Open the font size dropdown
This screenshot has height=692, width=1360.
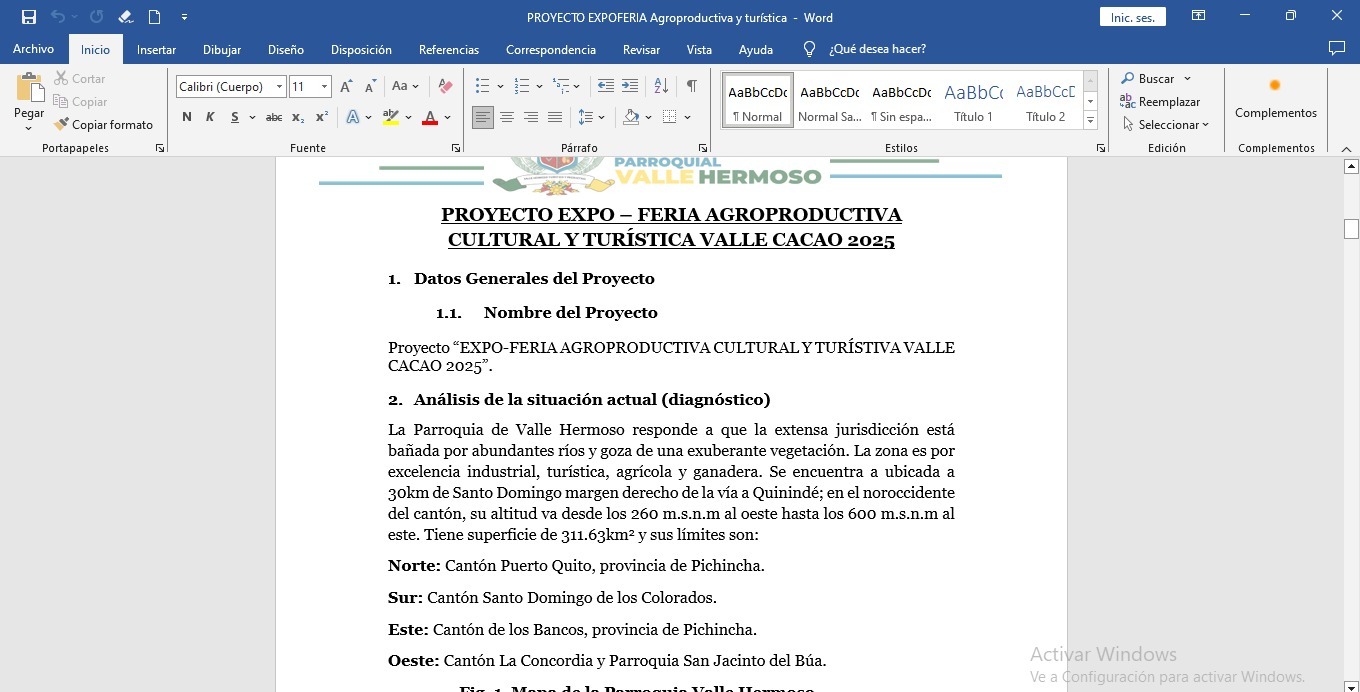point(324,87)
